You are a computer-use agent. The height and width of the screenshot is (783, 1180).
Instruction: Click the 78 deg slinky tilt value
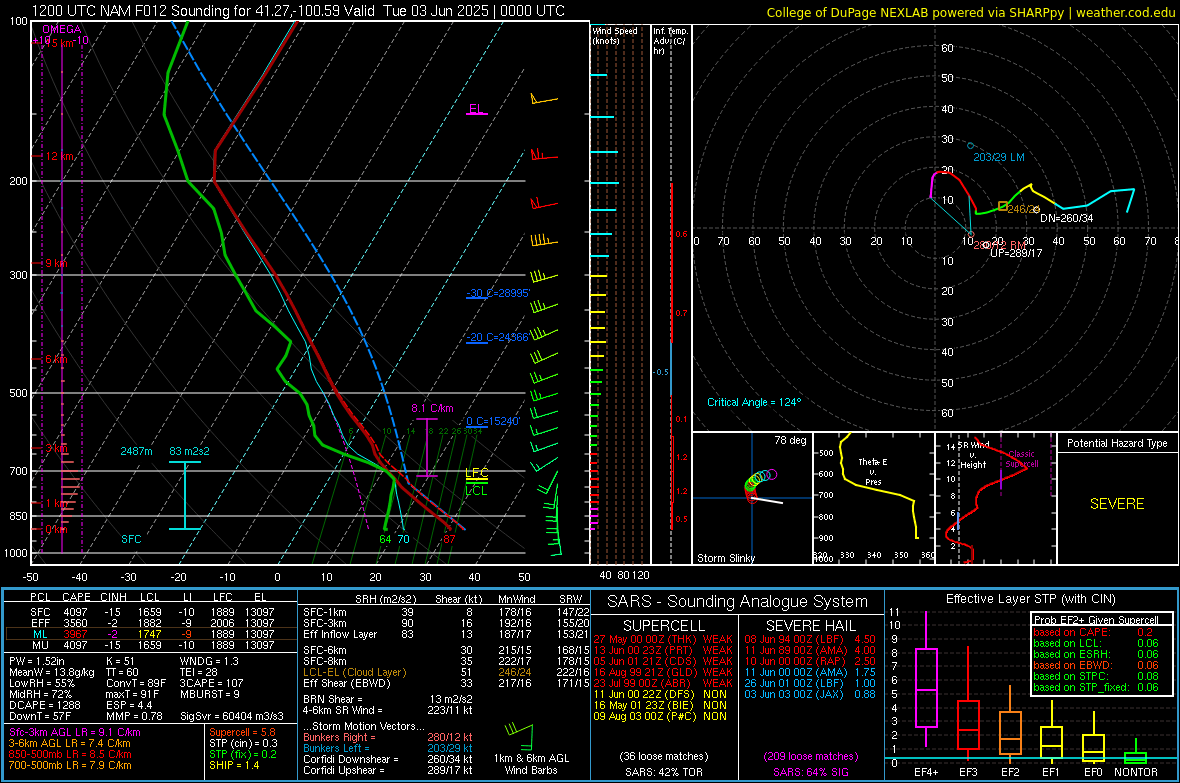[790, 440]
